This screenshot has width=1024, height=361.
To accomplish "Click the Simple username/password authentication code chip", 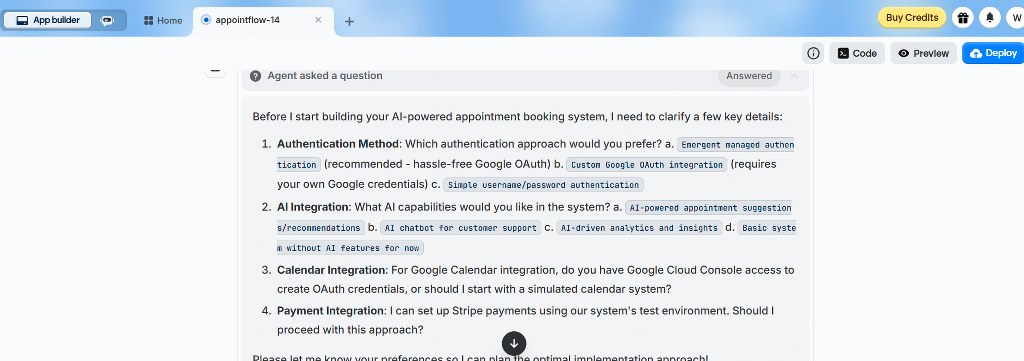I will point(543,185).
